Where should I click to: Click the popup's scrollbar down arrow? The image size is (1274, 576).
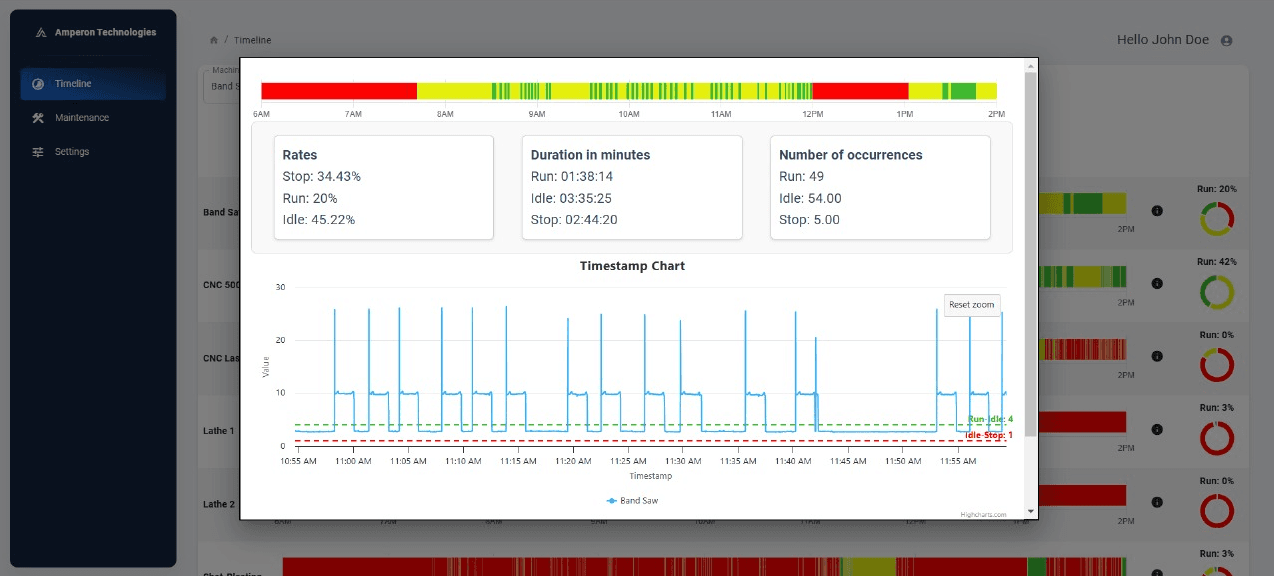coord(1031,511)
